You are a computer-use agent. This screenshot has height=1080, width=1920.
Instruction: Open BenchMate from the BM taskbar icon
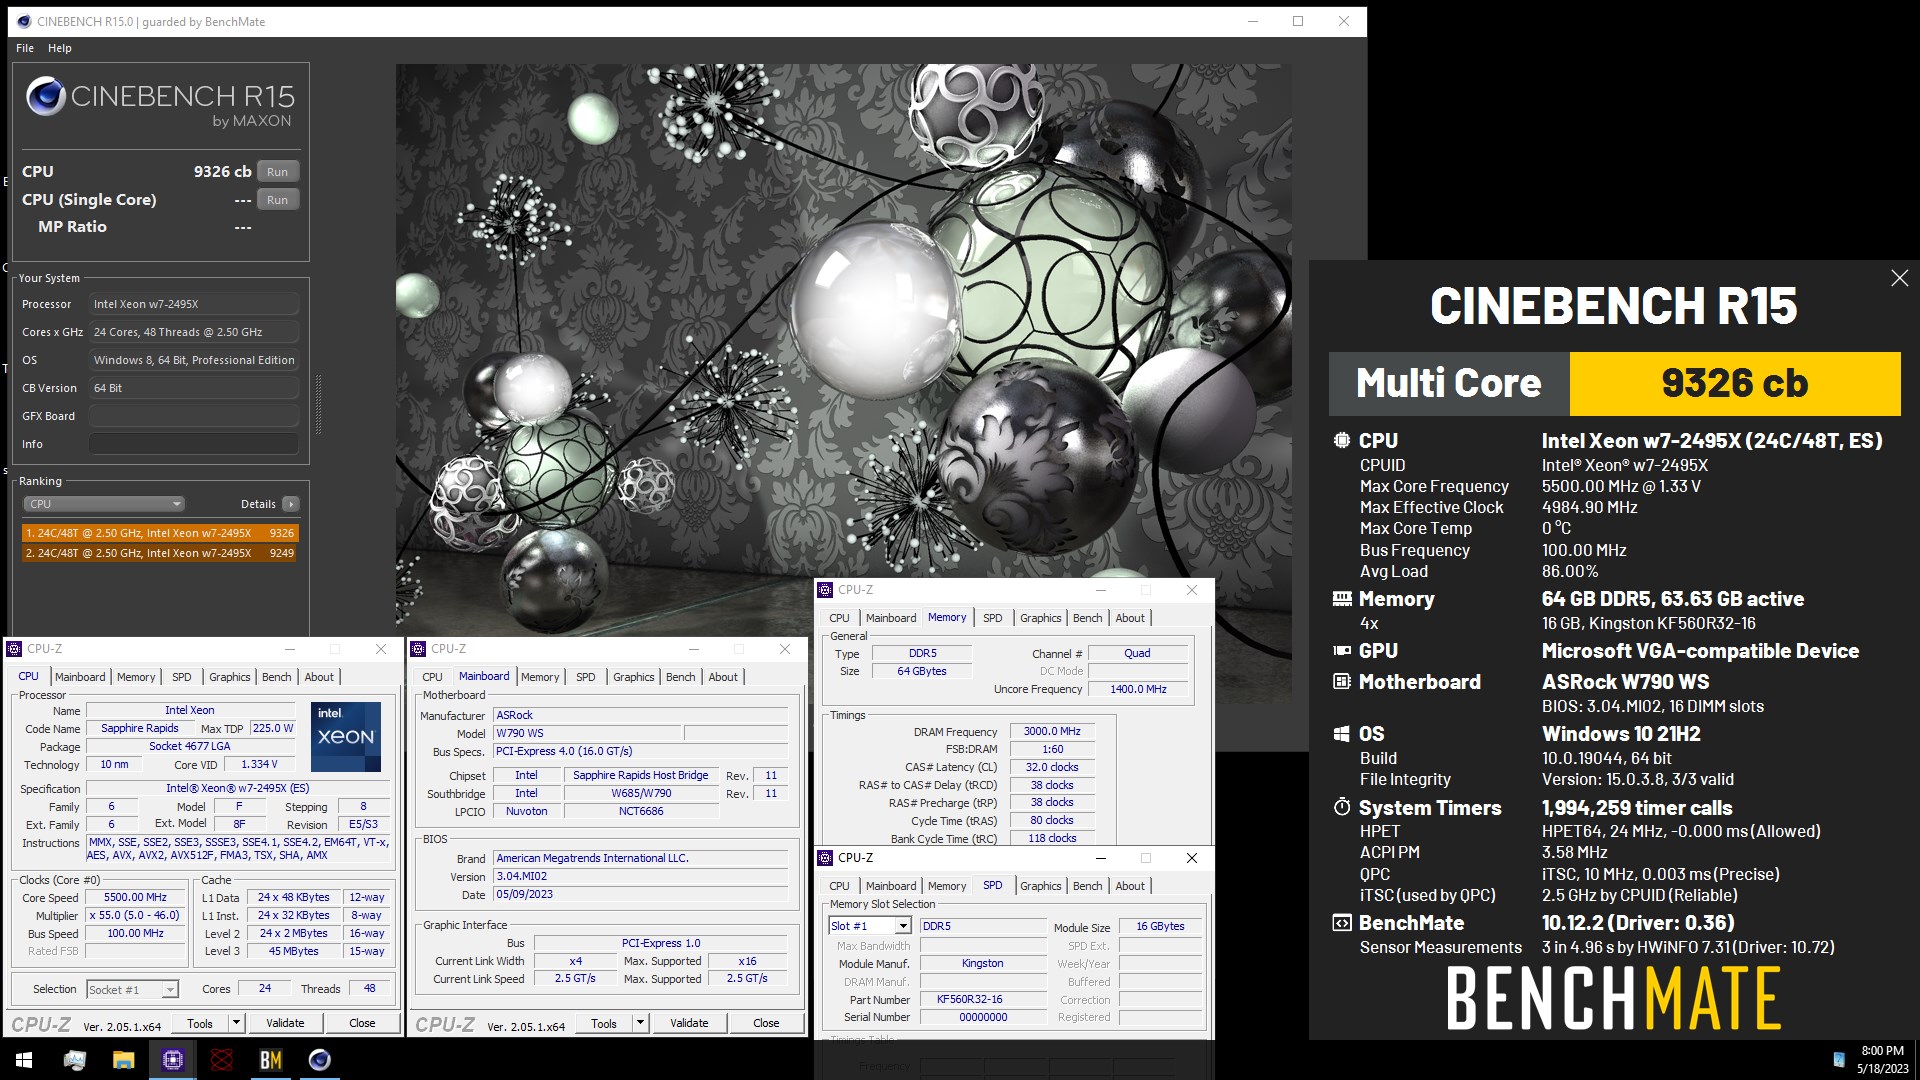point(270,1060)
